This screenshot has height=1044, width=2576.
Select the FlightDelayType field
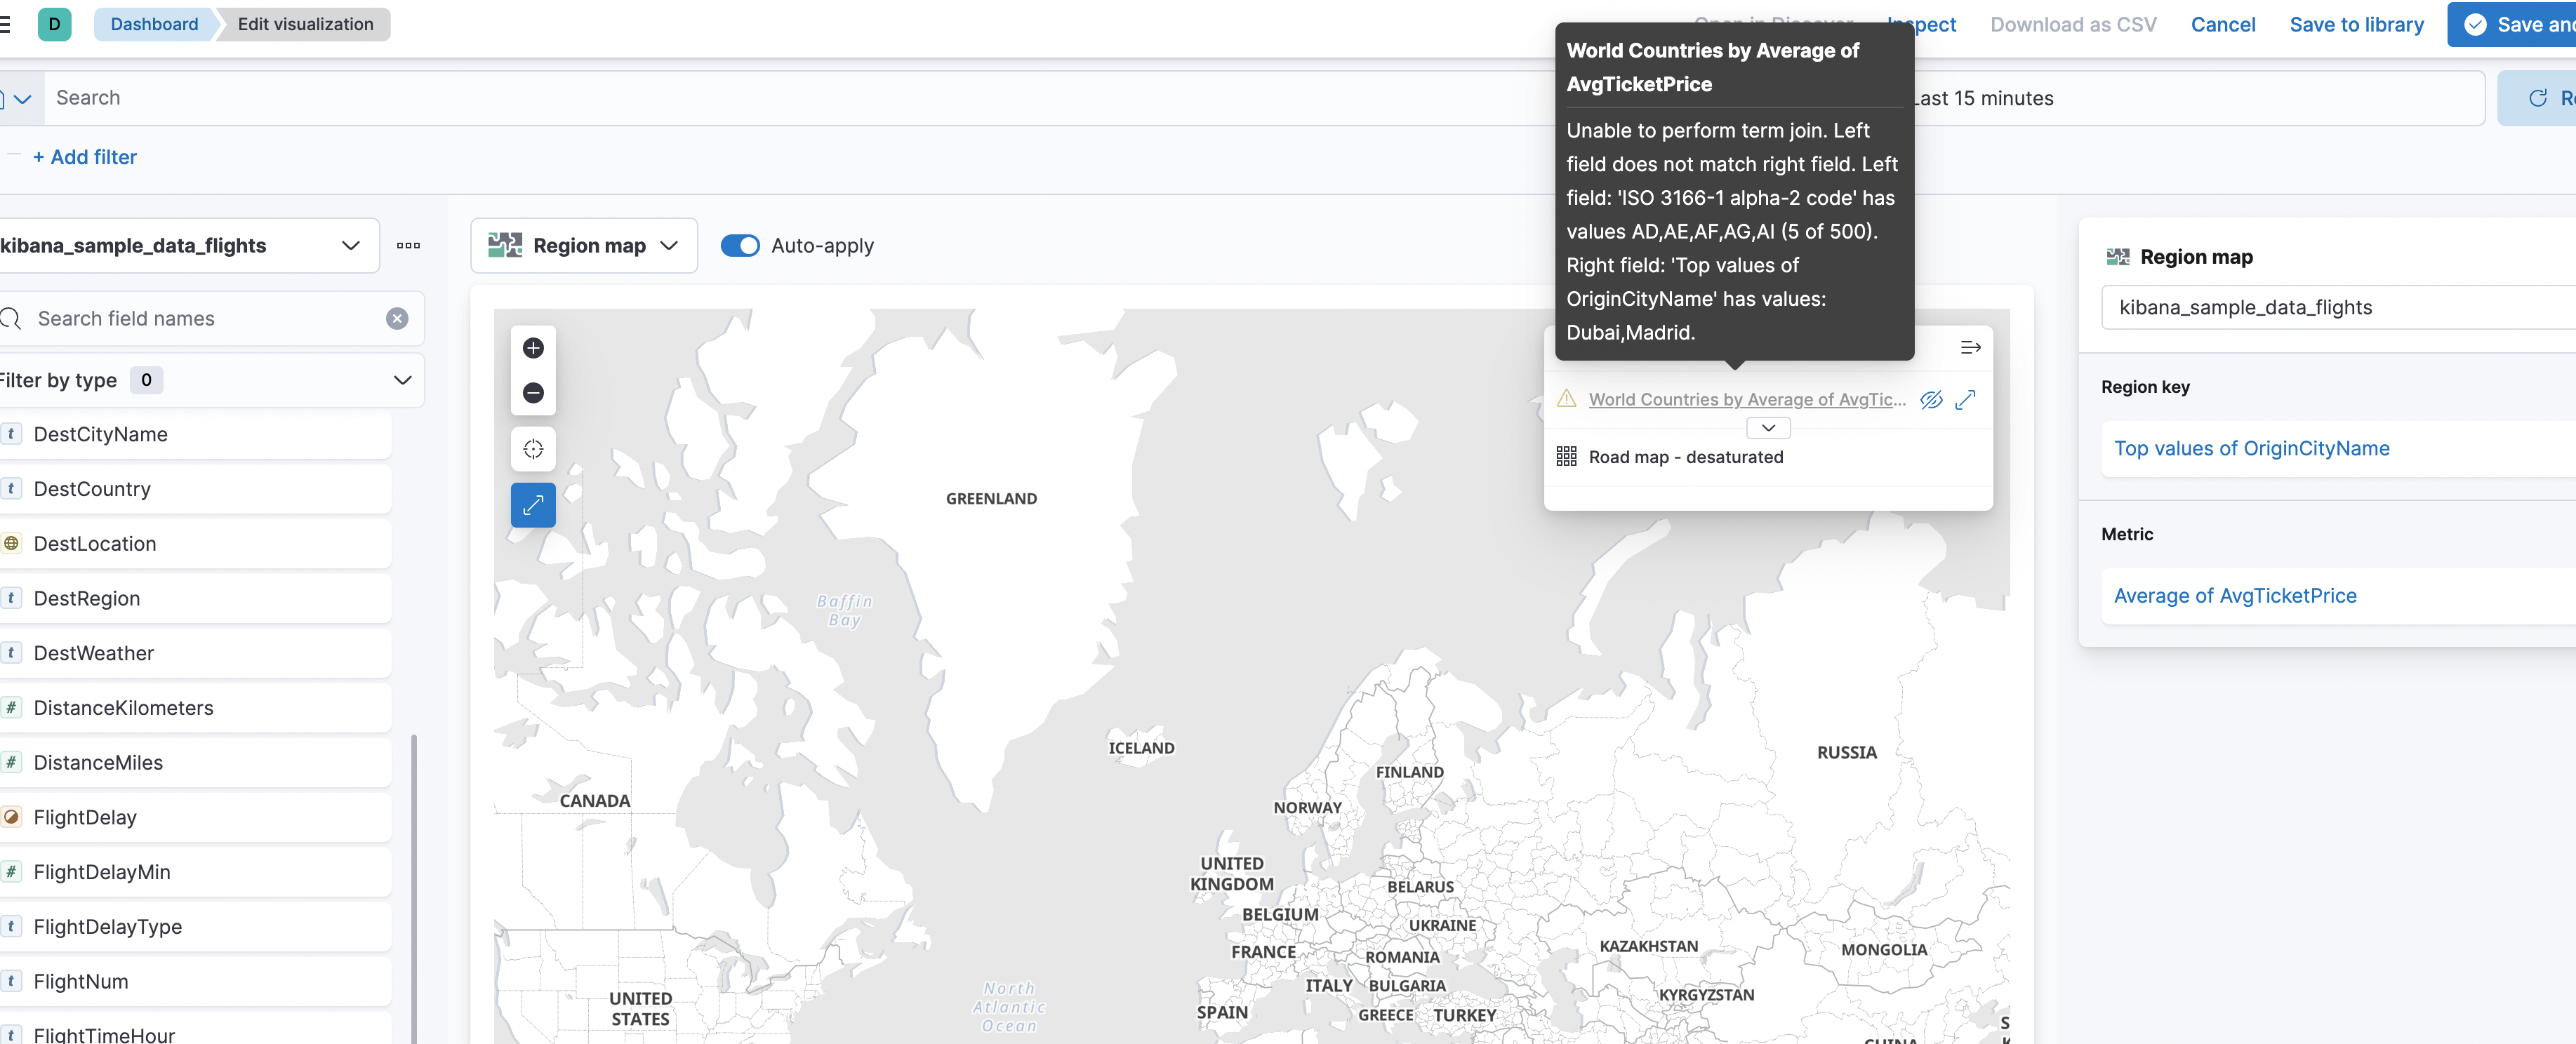click(x=195, y=927)
